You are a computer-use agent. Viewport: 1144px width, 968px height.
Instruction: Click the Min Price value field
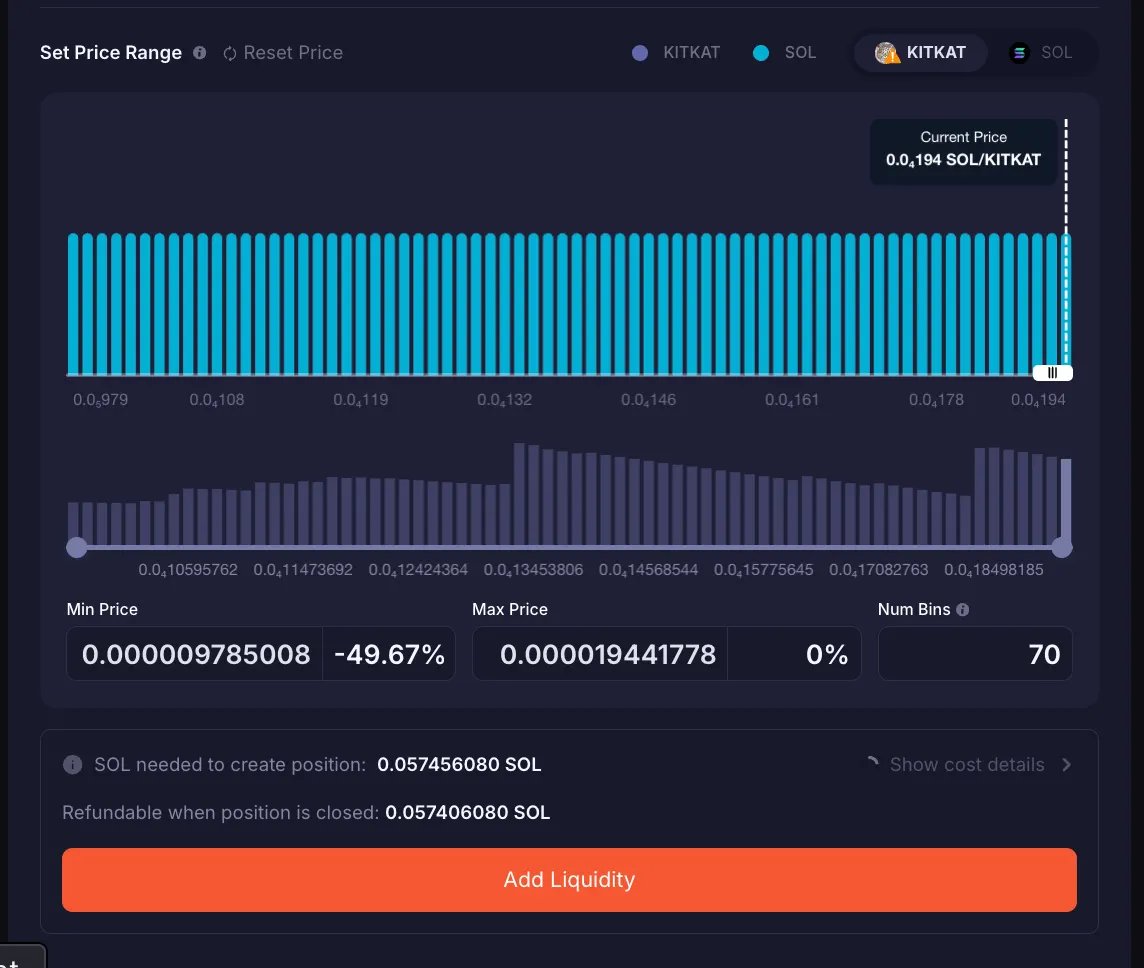point(195,654)
